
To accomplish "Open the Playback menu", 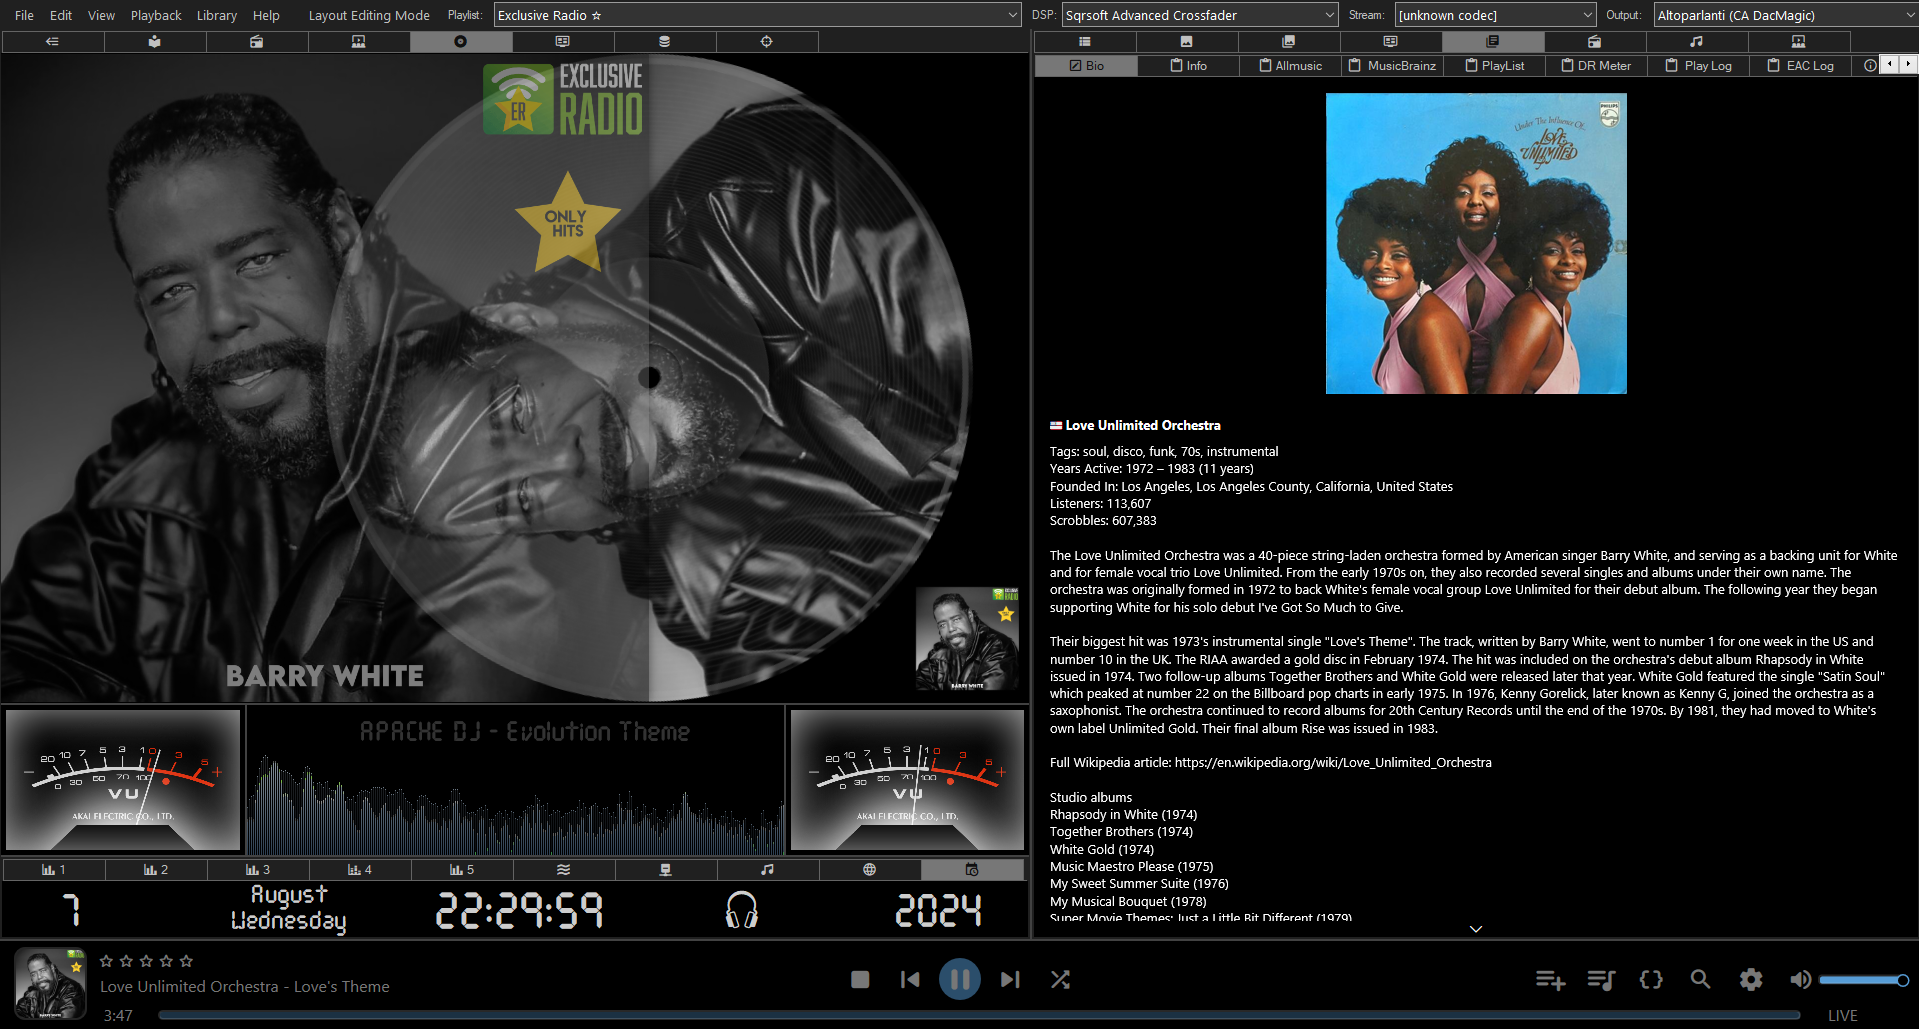I will 156,15.
